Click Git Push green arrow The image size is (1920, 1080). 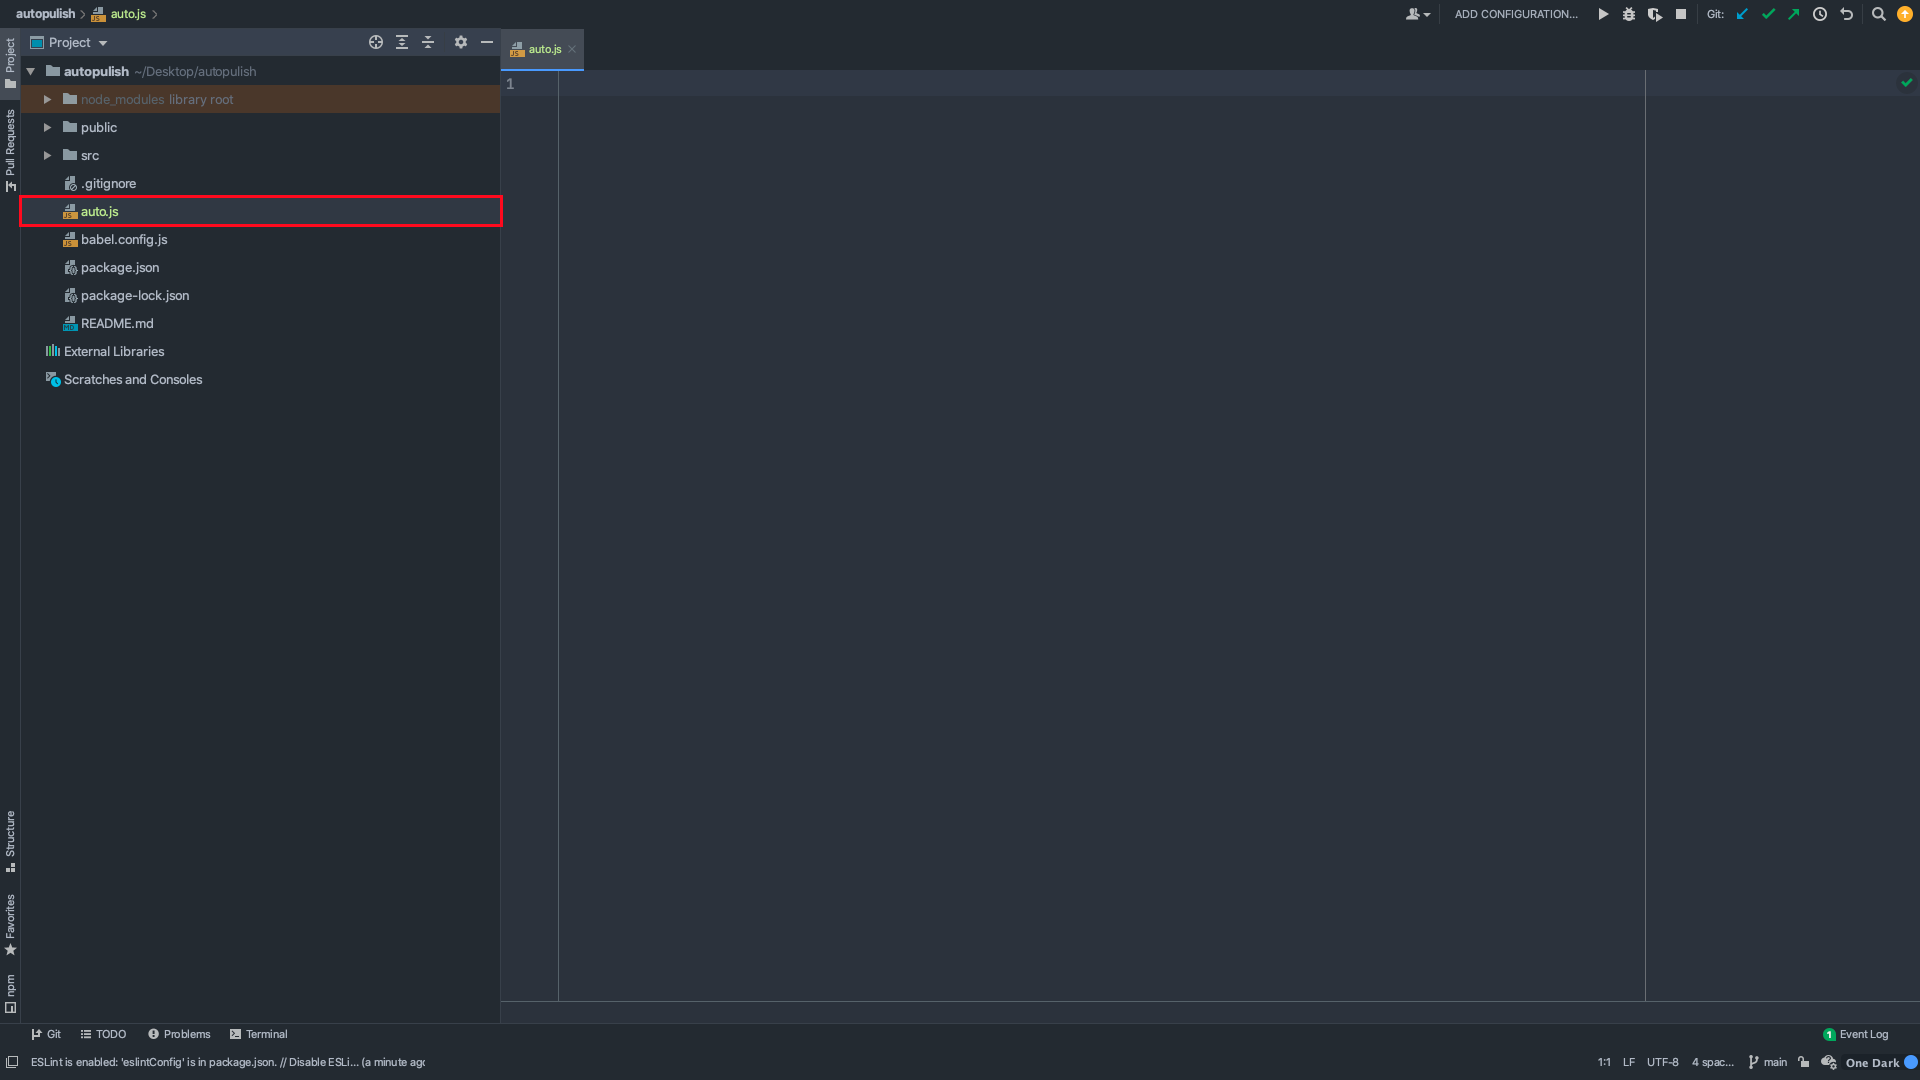1794,14
